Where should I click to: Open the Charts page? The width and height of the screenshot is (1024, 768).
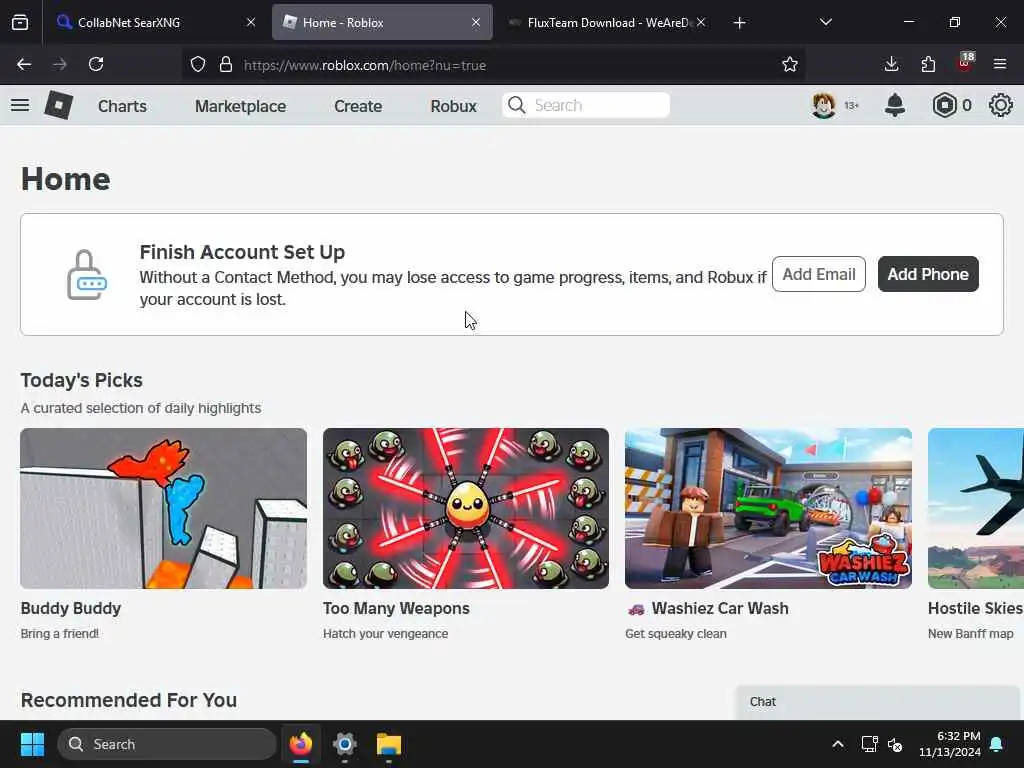122,106
